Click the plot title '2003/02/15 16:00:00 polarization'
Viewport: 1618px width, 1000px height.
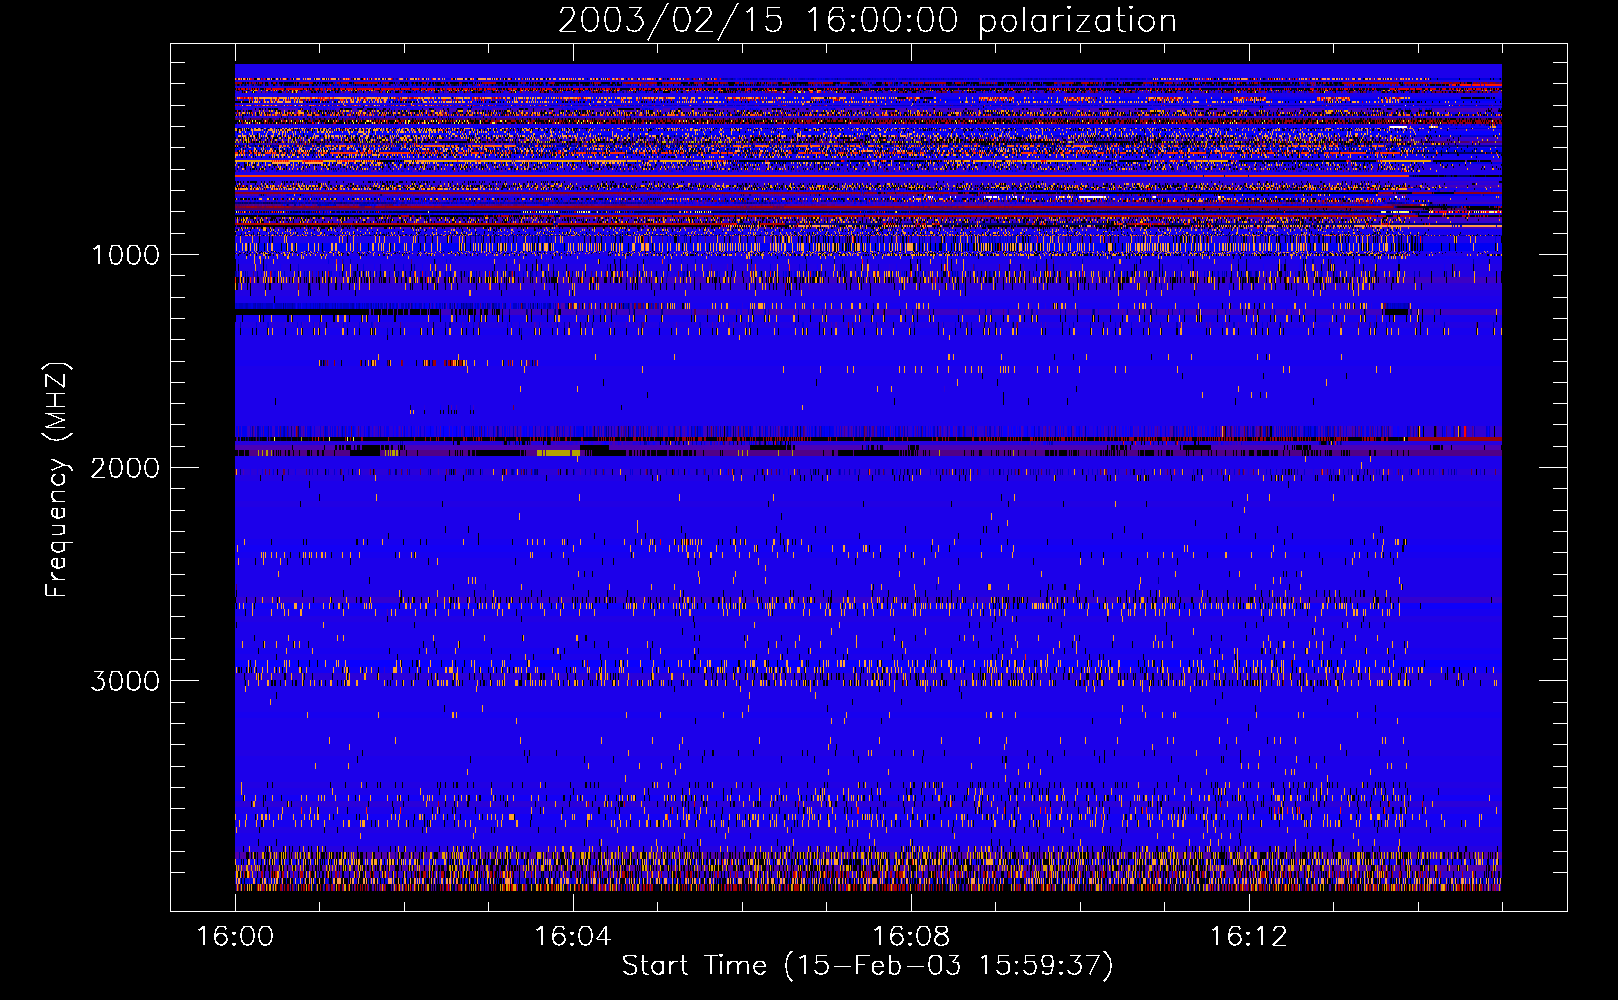867,21
